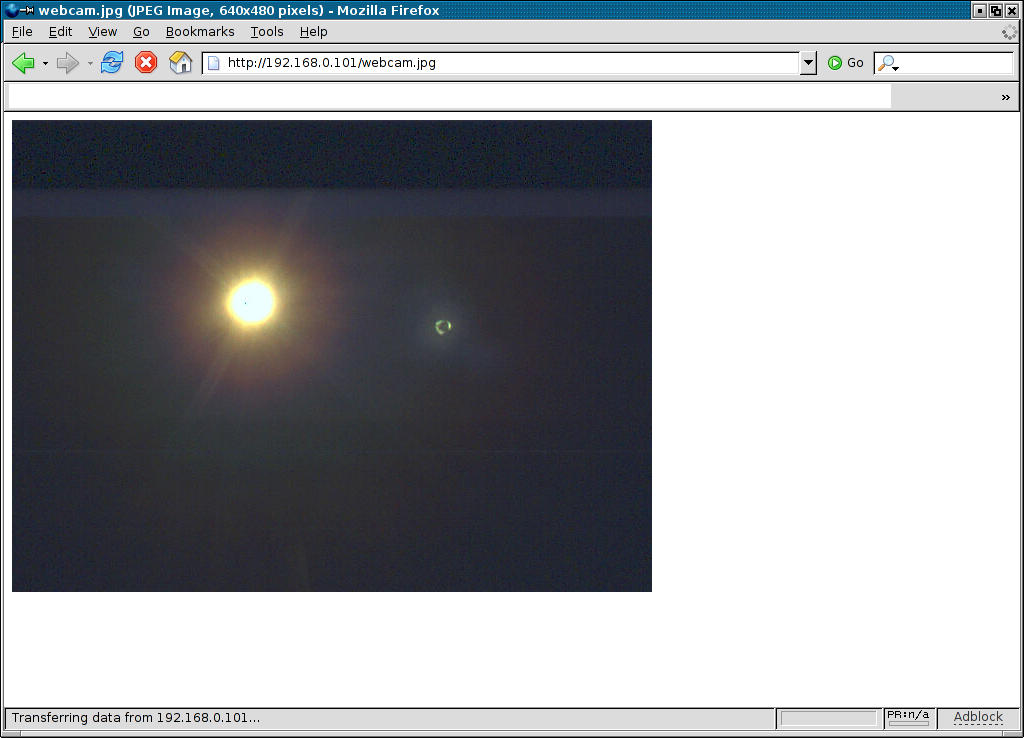Click the green Back arrow button
Screen dimensions: 1024x738
coord(24,63)
